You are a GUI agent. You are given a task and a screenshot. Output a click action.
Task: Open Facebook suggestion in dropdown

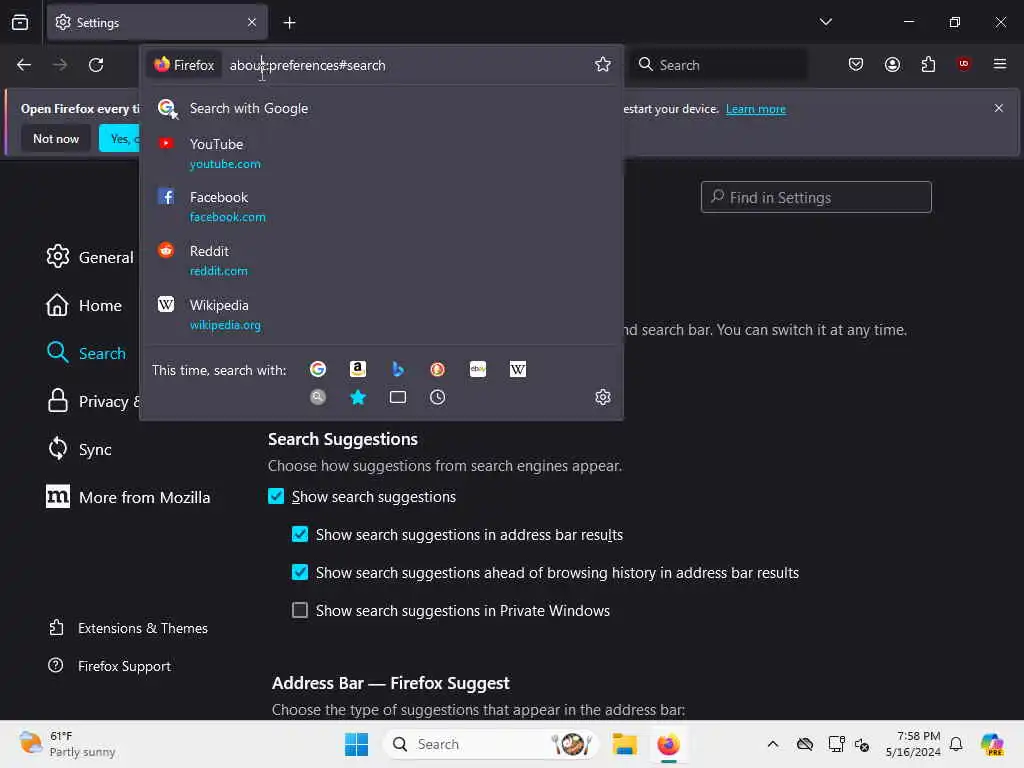[x=382, y=206]
